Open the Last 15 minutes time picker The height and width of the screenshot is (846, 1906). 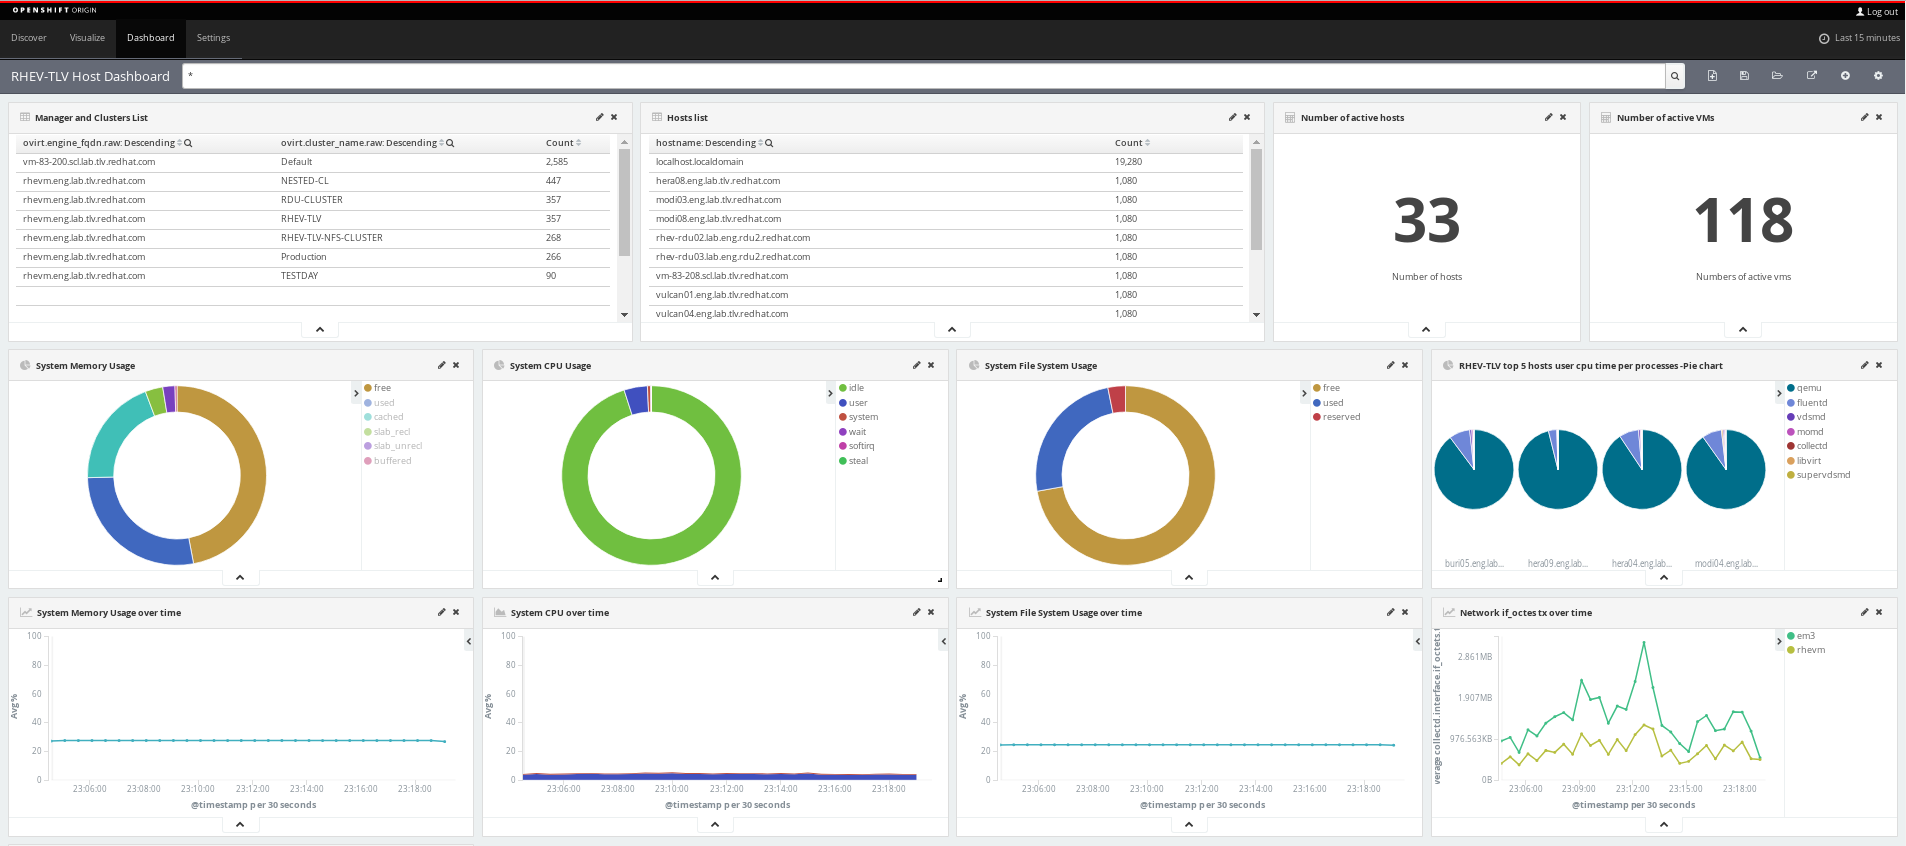[1859, 38]
